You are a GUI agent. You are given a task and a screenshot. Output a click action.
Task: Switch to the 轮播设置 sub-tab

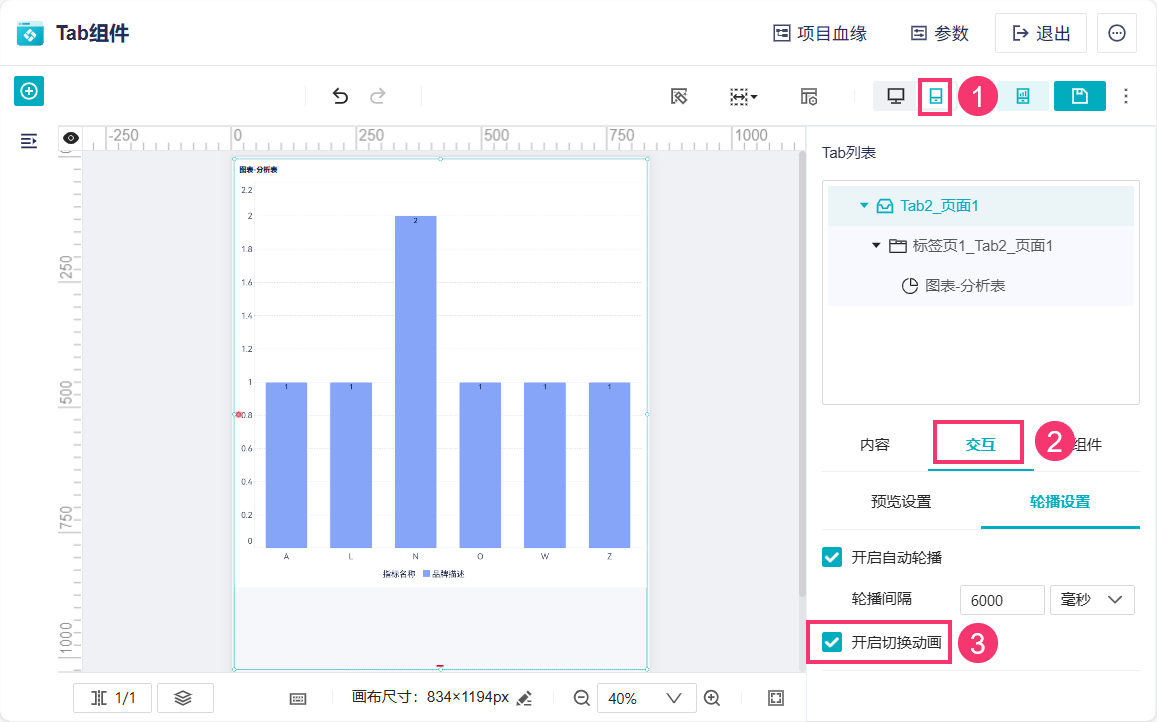tap(1060, 502)
